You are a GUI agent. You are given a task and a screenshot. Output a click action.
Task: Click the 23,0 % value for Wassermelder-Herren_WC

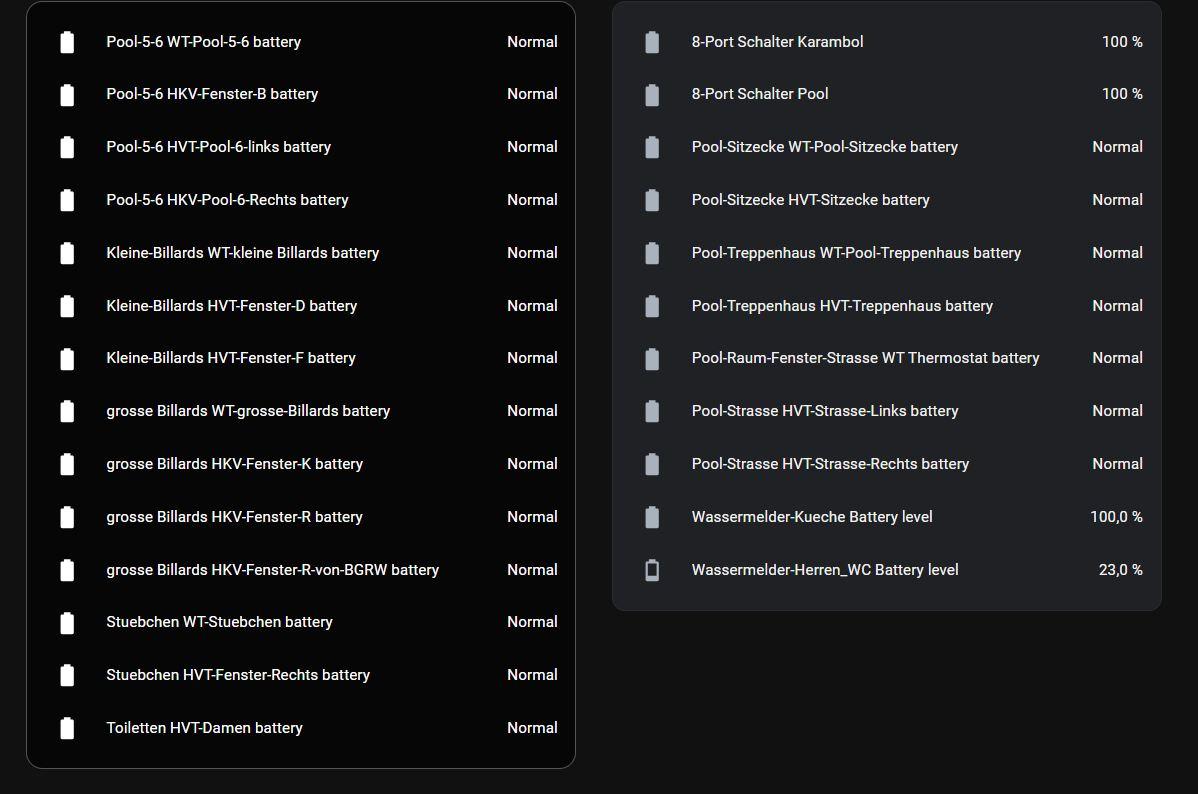pyautogui.click(x=1120, y=570)
